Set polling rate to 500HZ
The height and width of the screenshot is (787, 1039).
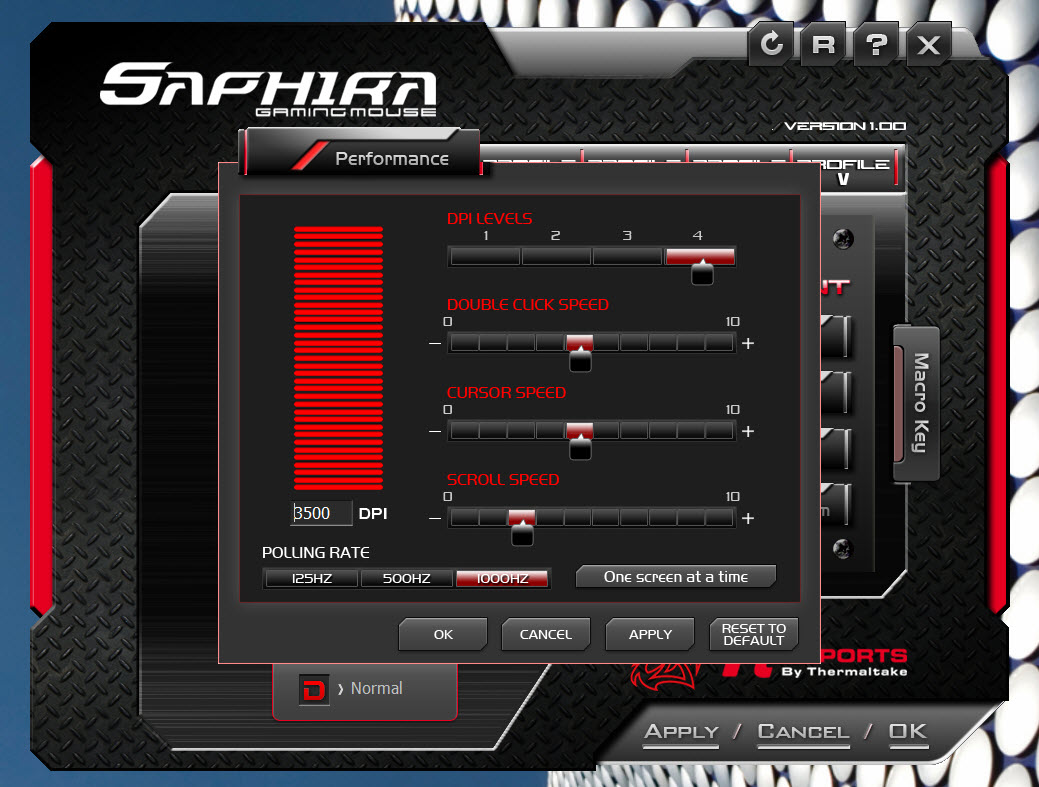[406, 578]
